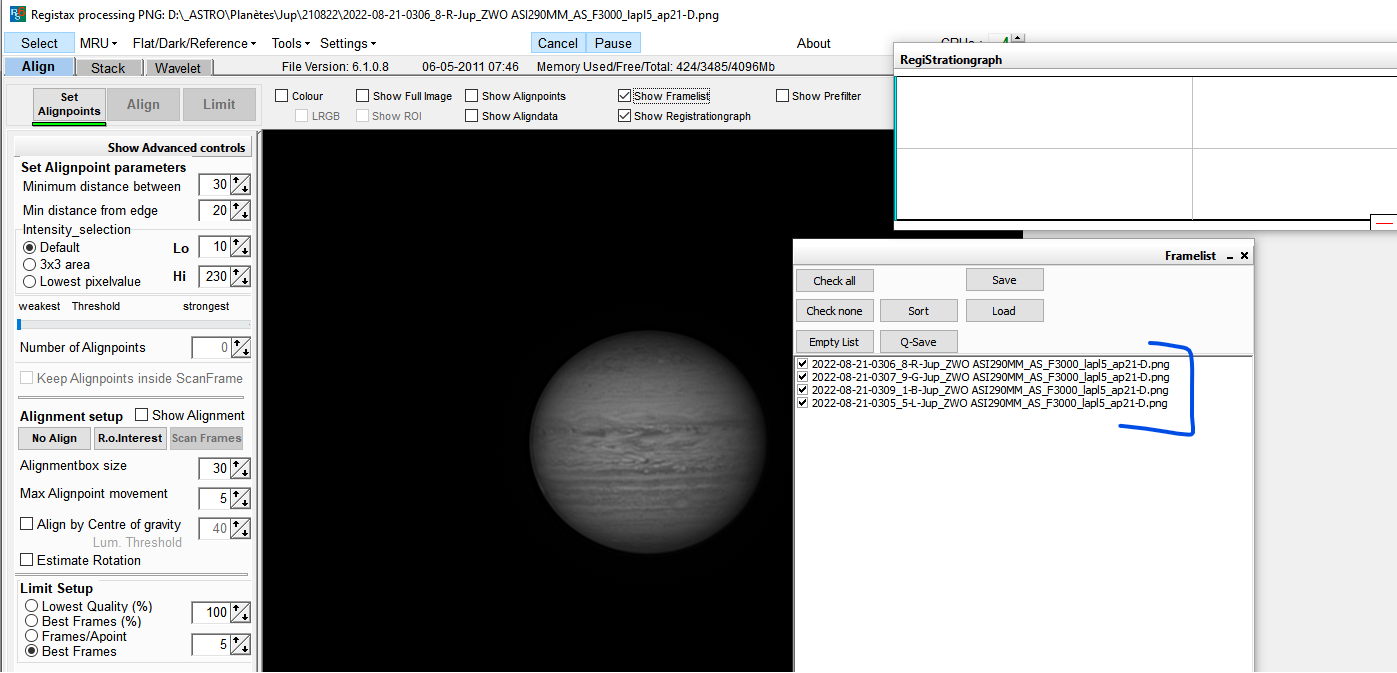Enable Estimate Rotation checkbox
This screenshot has width=1397, height=673.
point(27,560)
